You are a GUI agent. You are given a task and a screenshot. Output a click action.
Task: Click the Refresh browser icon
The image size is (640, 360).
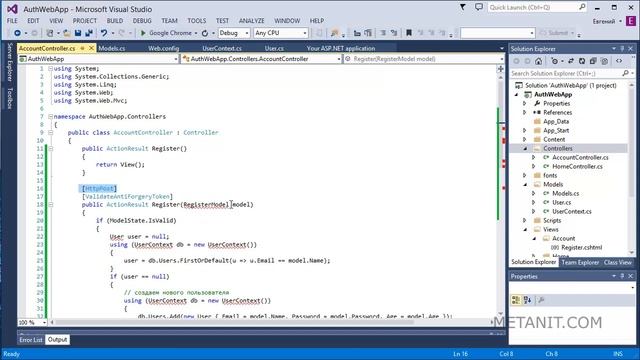pos(205,33)
